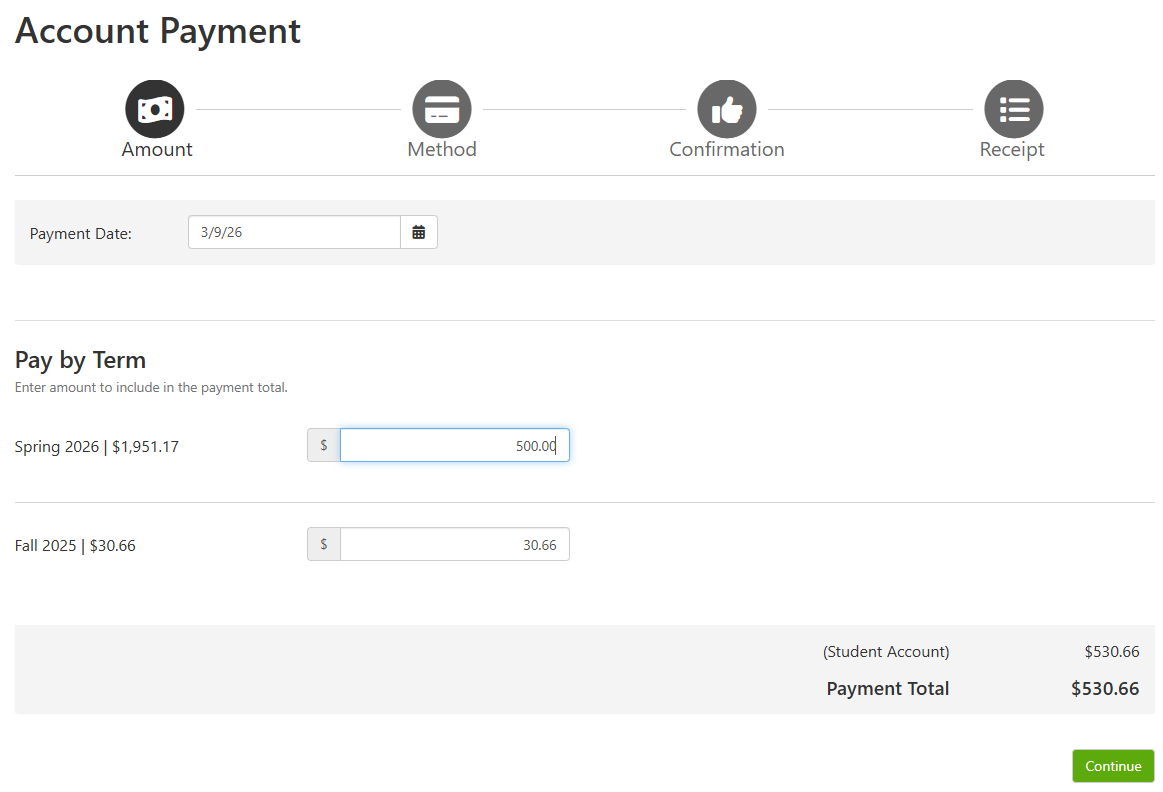
Task: Click the dollar sign beside Fall 2025 field
Action: (x=324, y=544)
